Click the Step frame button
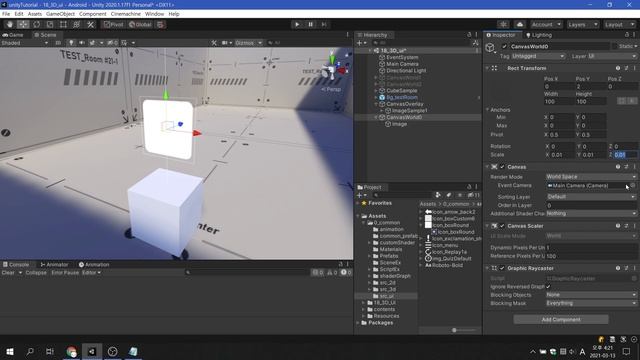Viewport: 640px width, 360px height. (x=324, y=24)
